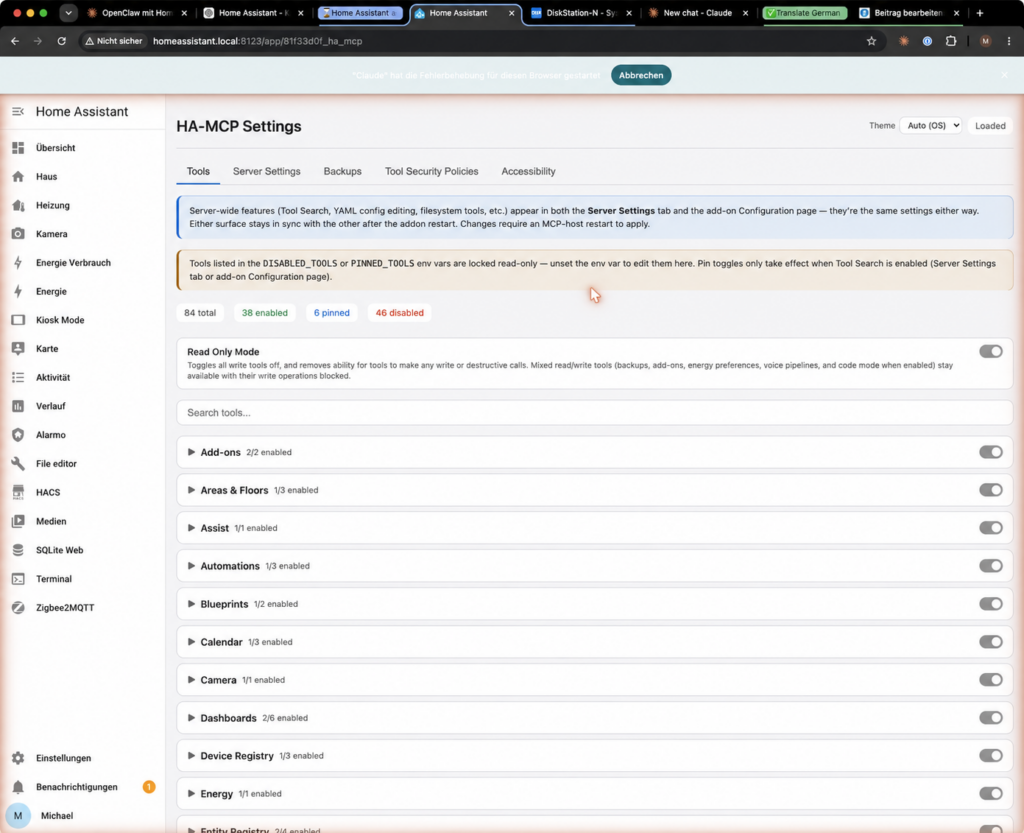
Task: Click the Search tools field
Action: [594, 413]
